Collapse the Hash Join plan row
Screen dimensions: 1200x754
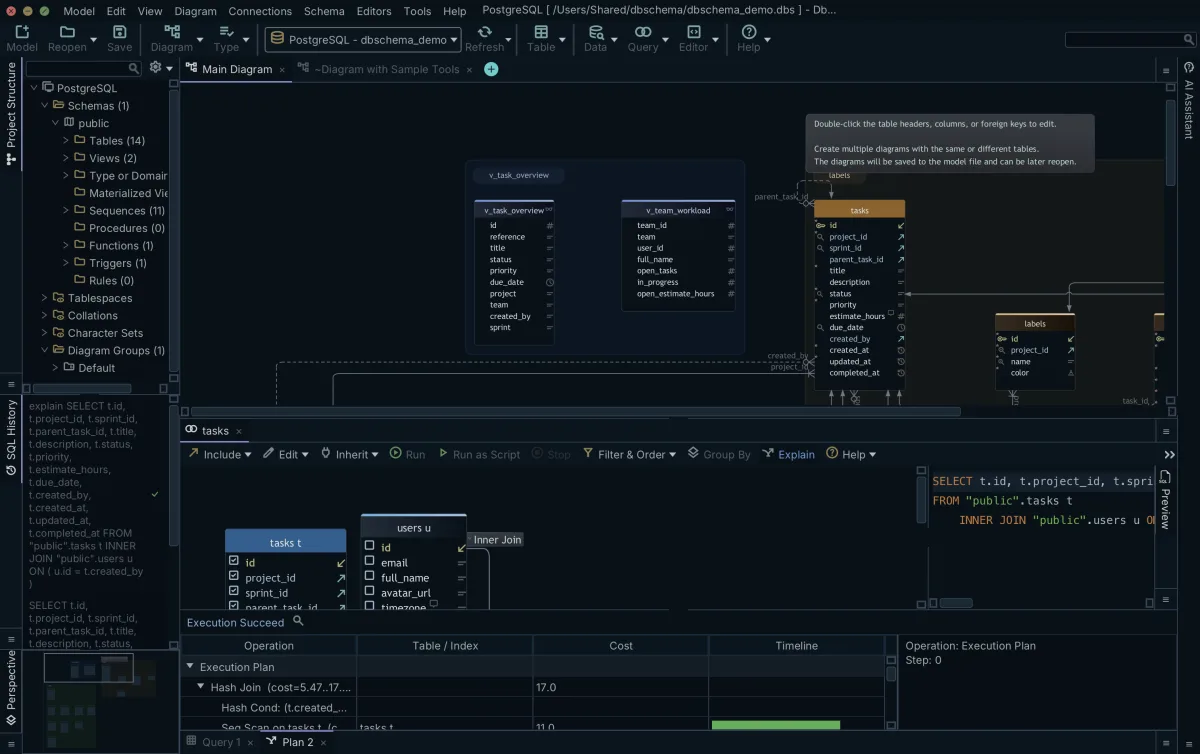click(x=201, y=687)
